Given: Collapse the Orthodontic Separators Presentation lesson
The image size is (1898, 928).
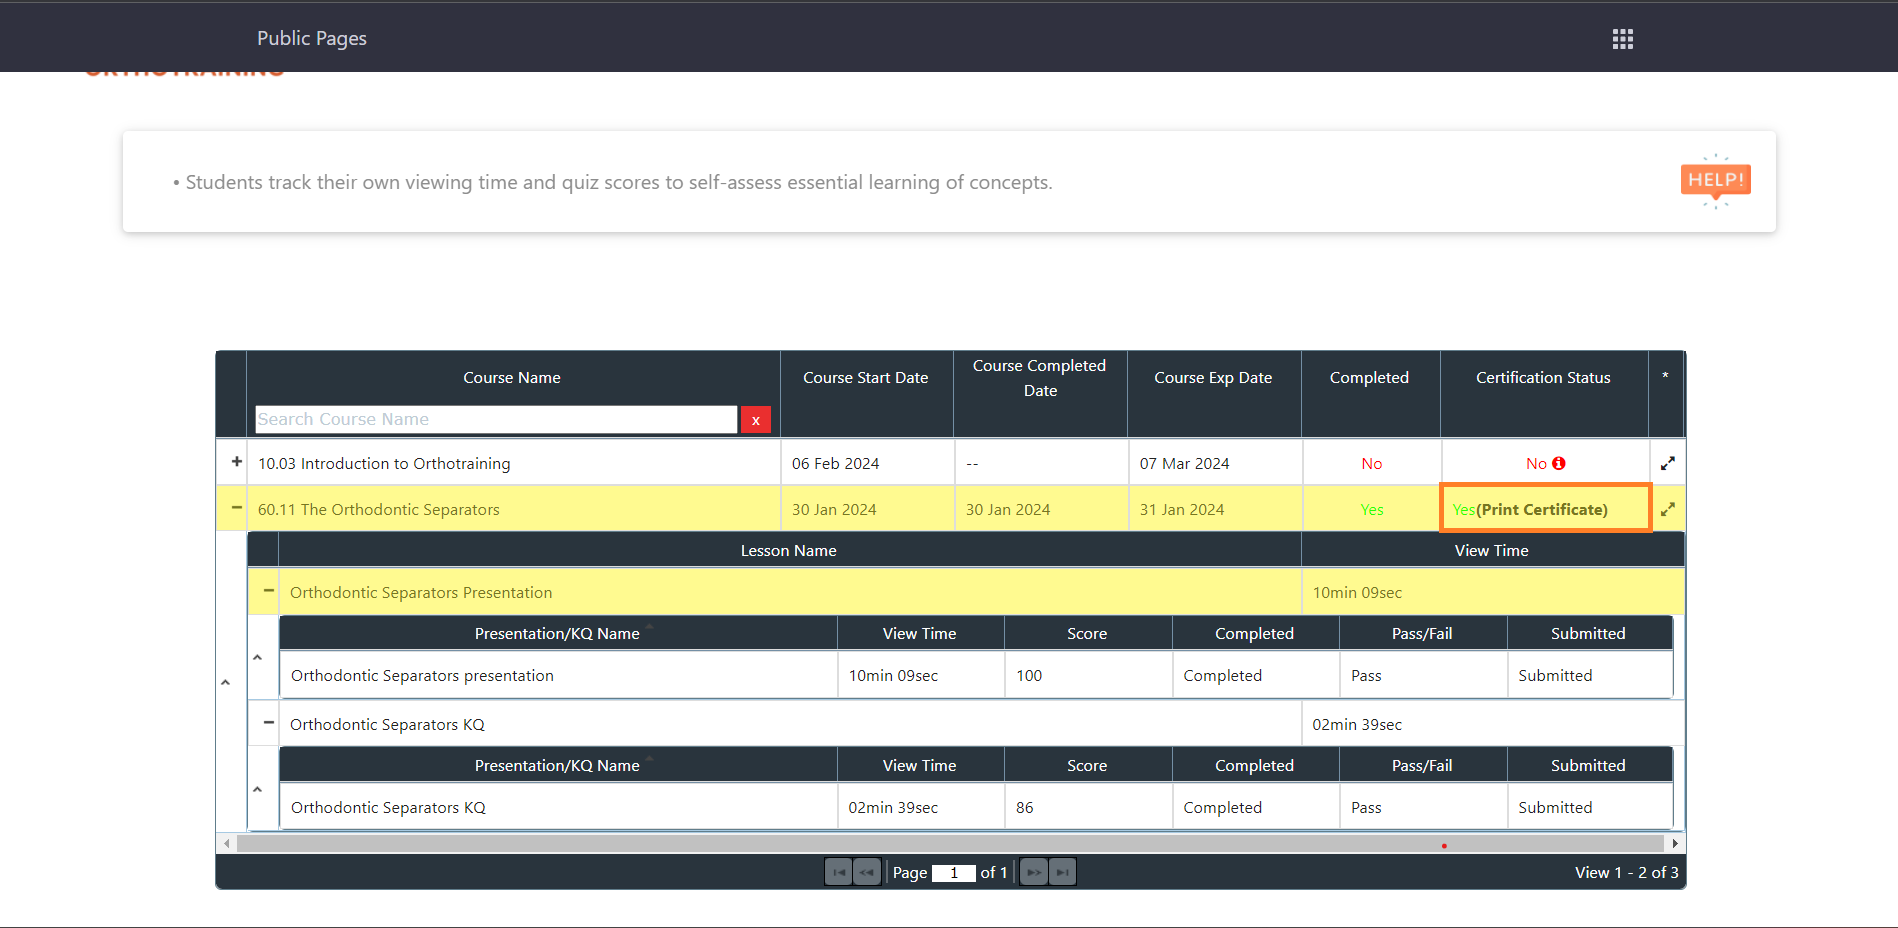Looking at the screenshot, I should coord(268,591).
